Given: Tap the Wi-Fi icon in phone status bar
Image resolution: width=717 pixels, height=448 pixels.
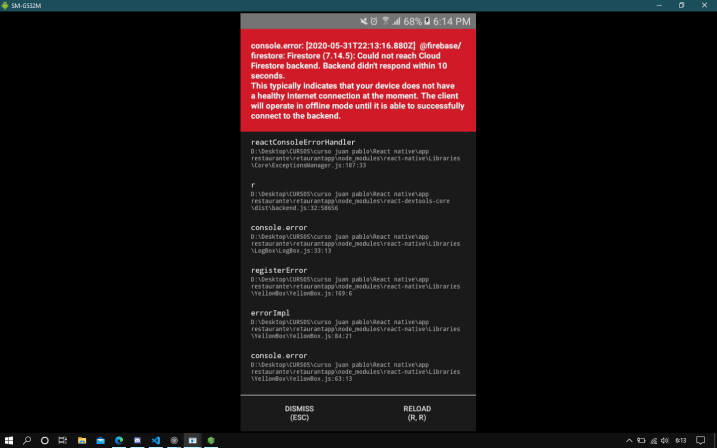Looking at the screenshot, I should pyautogui.click(x=385, y=21).
